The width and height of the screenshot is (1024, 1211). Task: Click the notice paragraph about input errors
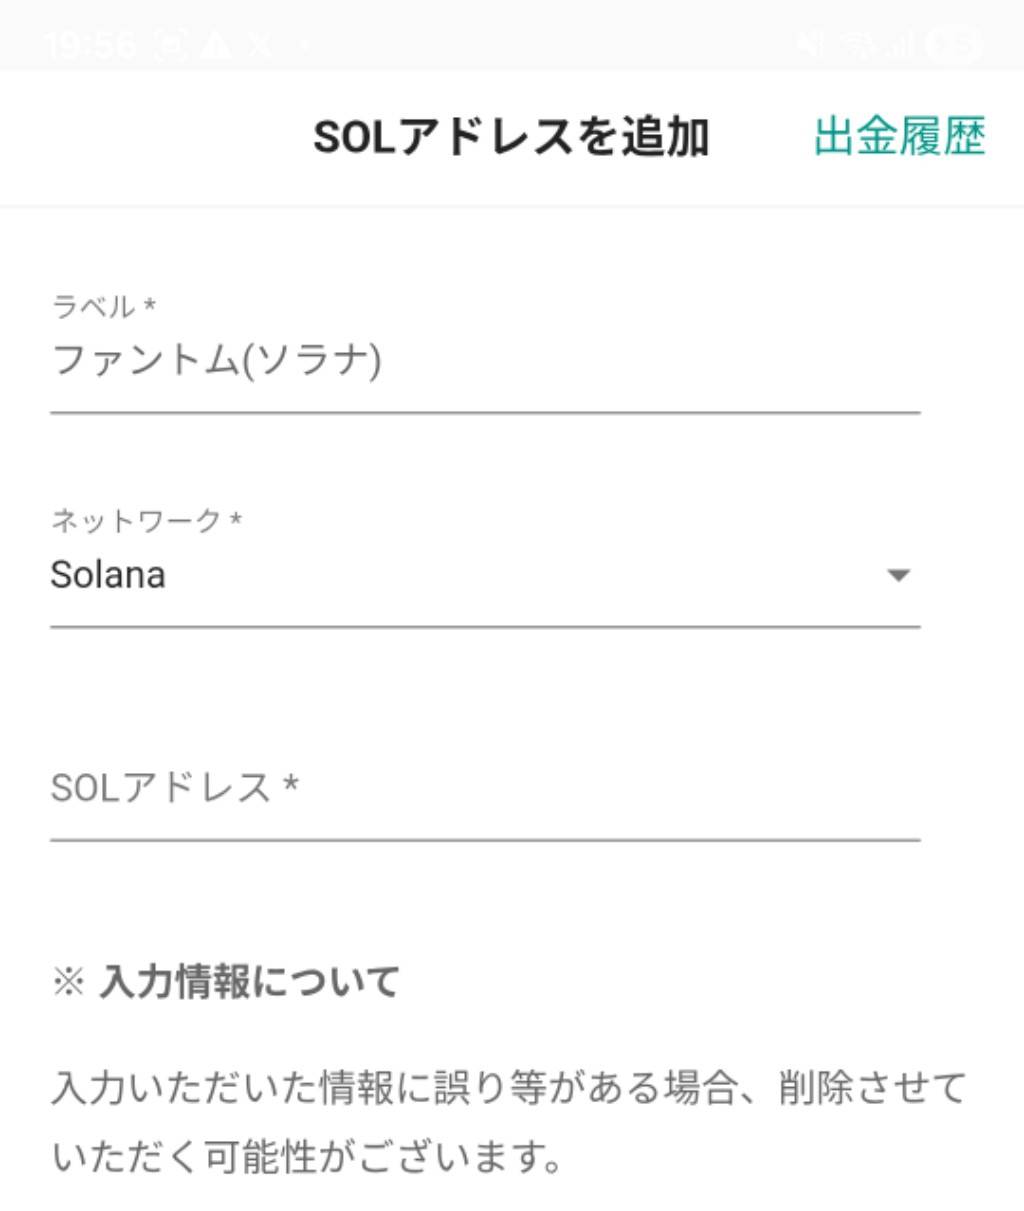[x=508, y=1122]
